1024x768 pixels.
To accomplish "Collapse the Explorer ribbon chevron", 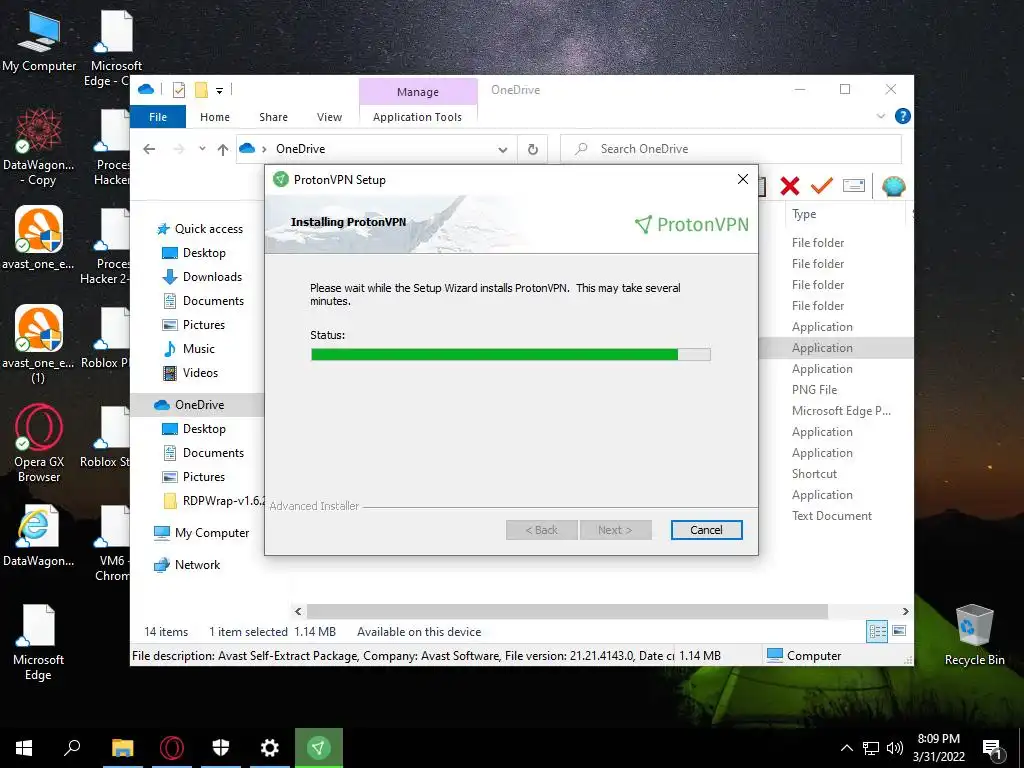I will click(x=881, y=116).
